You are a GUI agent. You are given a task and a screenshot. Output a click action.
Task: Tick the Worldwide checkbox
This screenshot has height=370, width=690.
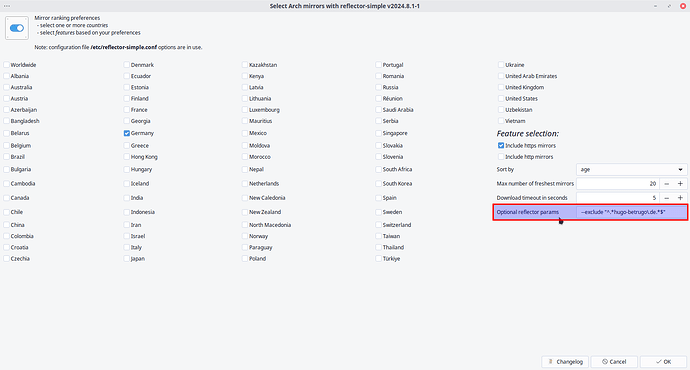click(x=7, y=65)
